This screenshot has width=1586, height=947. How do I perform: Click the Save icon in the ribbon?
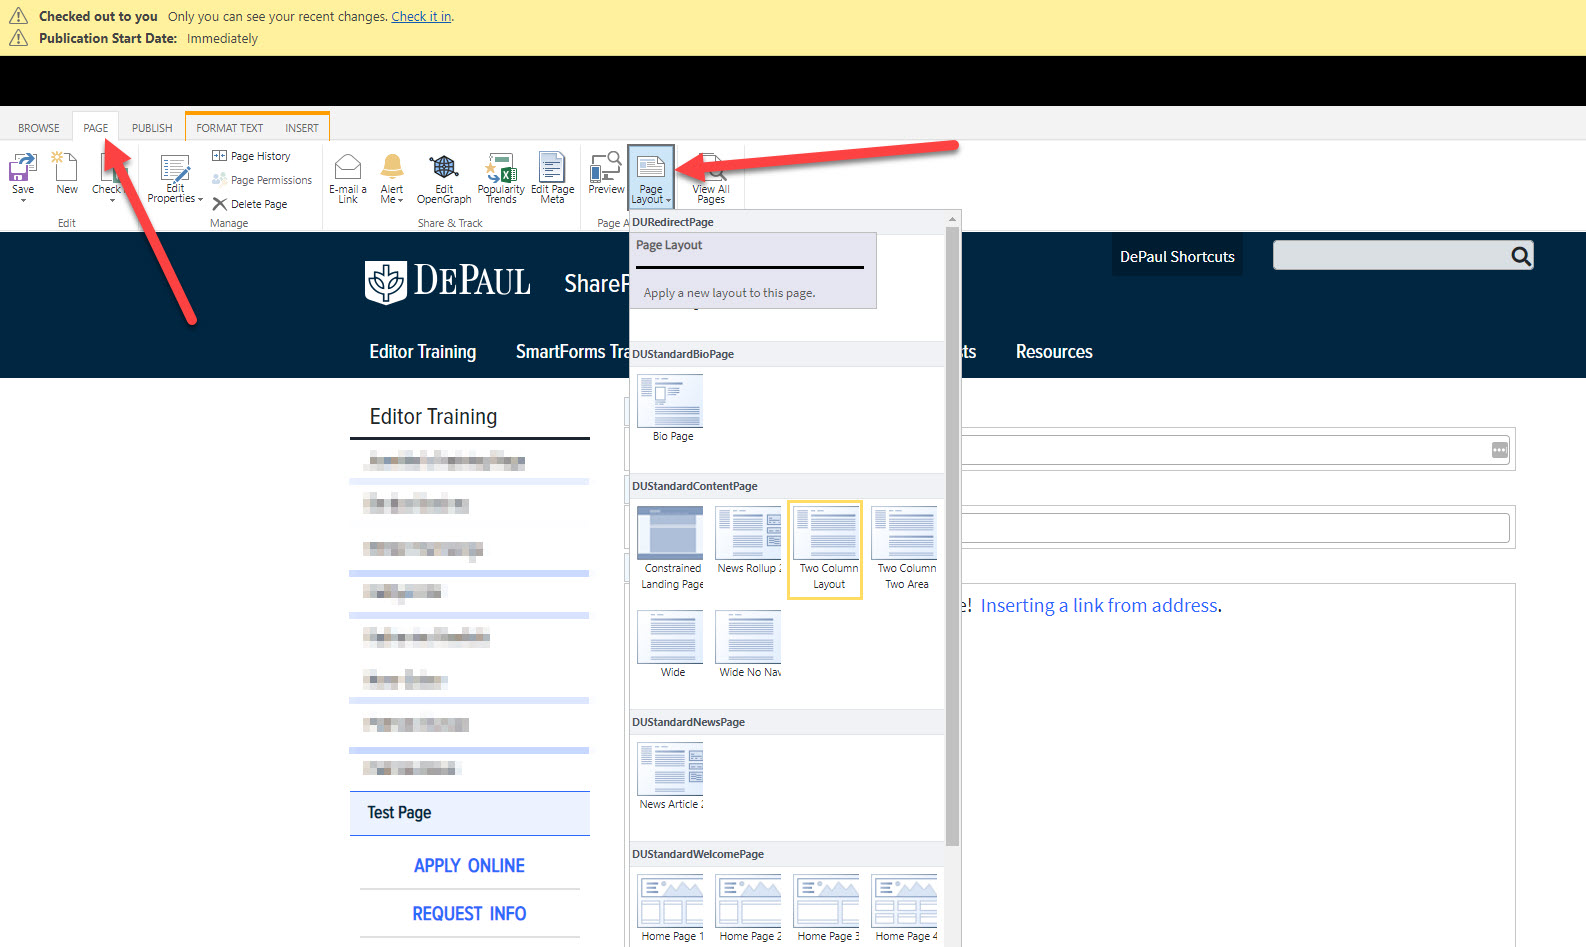point(22,168)
